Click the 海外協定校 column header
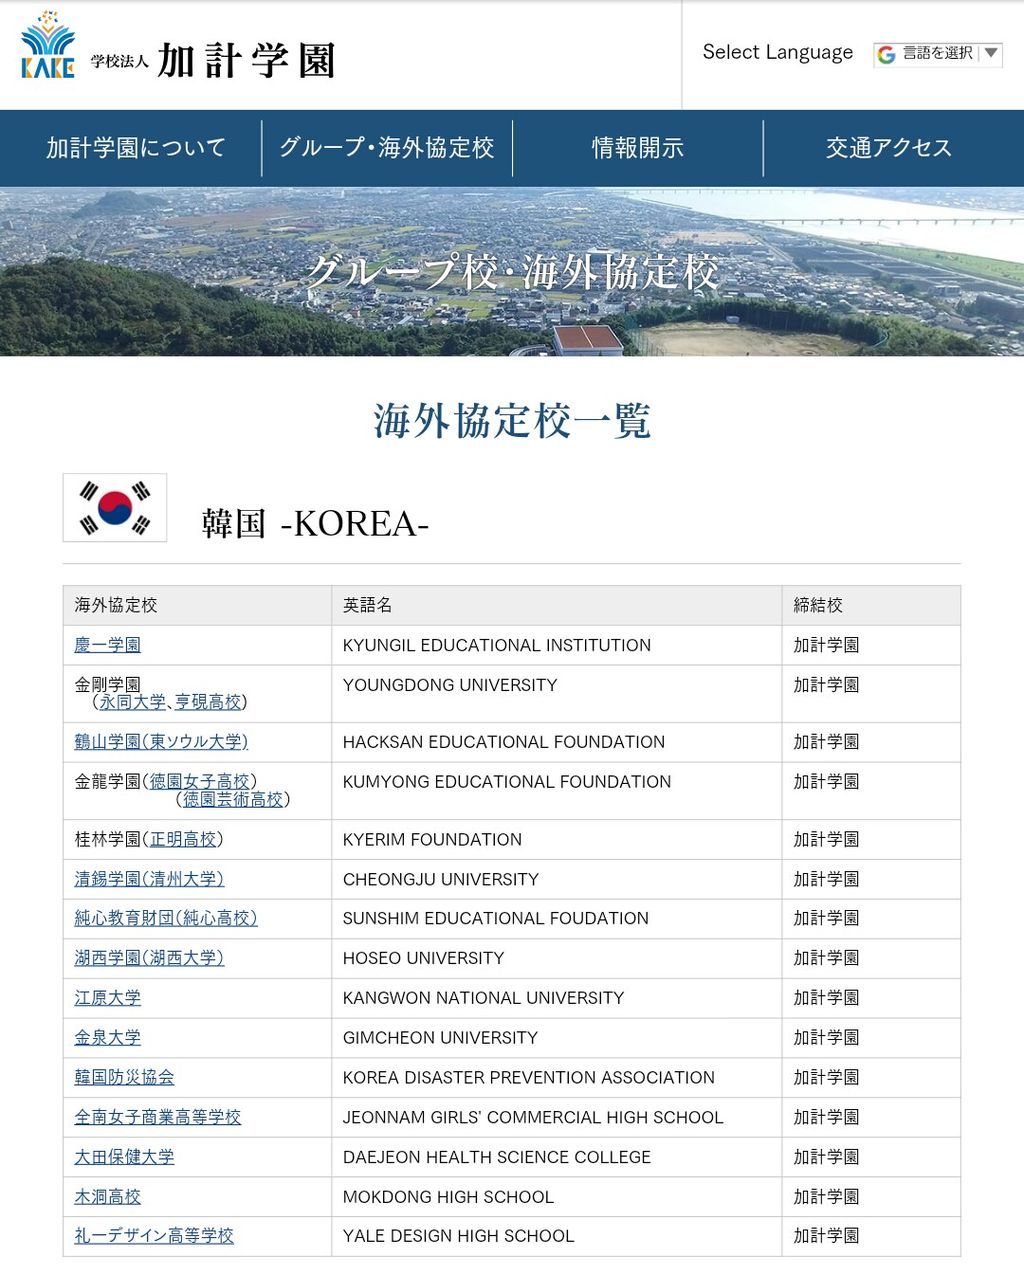This screenshot has width=1024, height=1275. point(197,605)
